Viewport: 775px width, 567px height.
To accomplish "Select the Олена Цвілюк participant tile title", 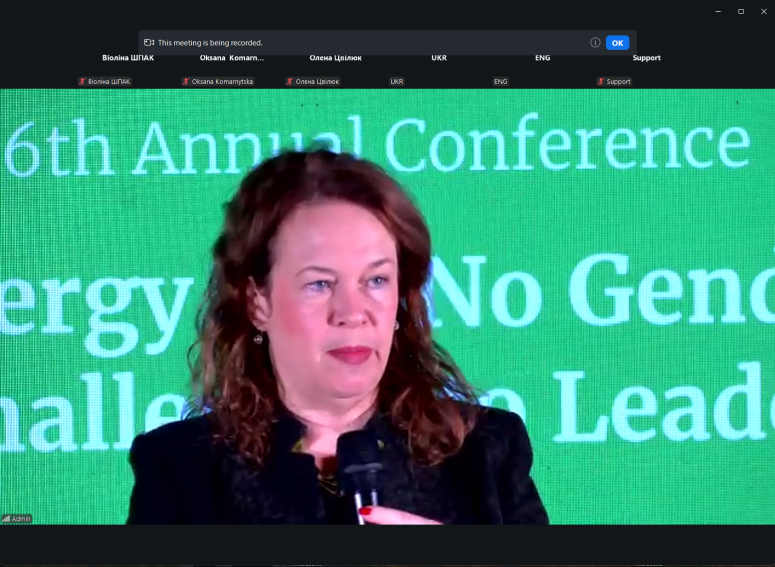I will tap(335, 58).
